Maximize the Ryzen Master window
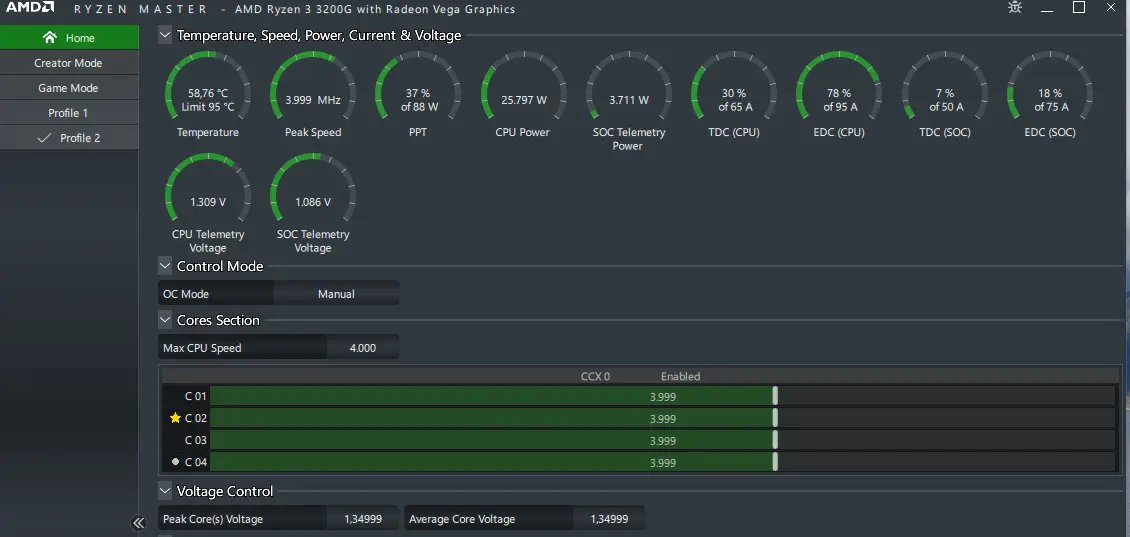The image size is (1130, 537). (x=1079, y=7)
